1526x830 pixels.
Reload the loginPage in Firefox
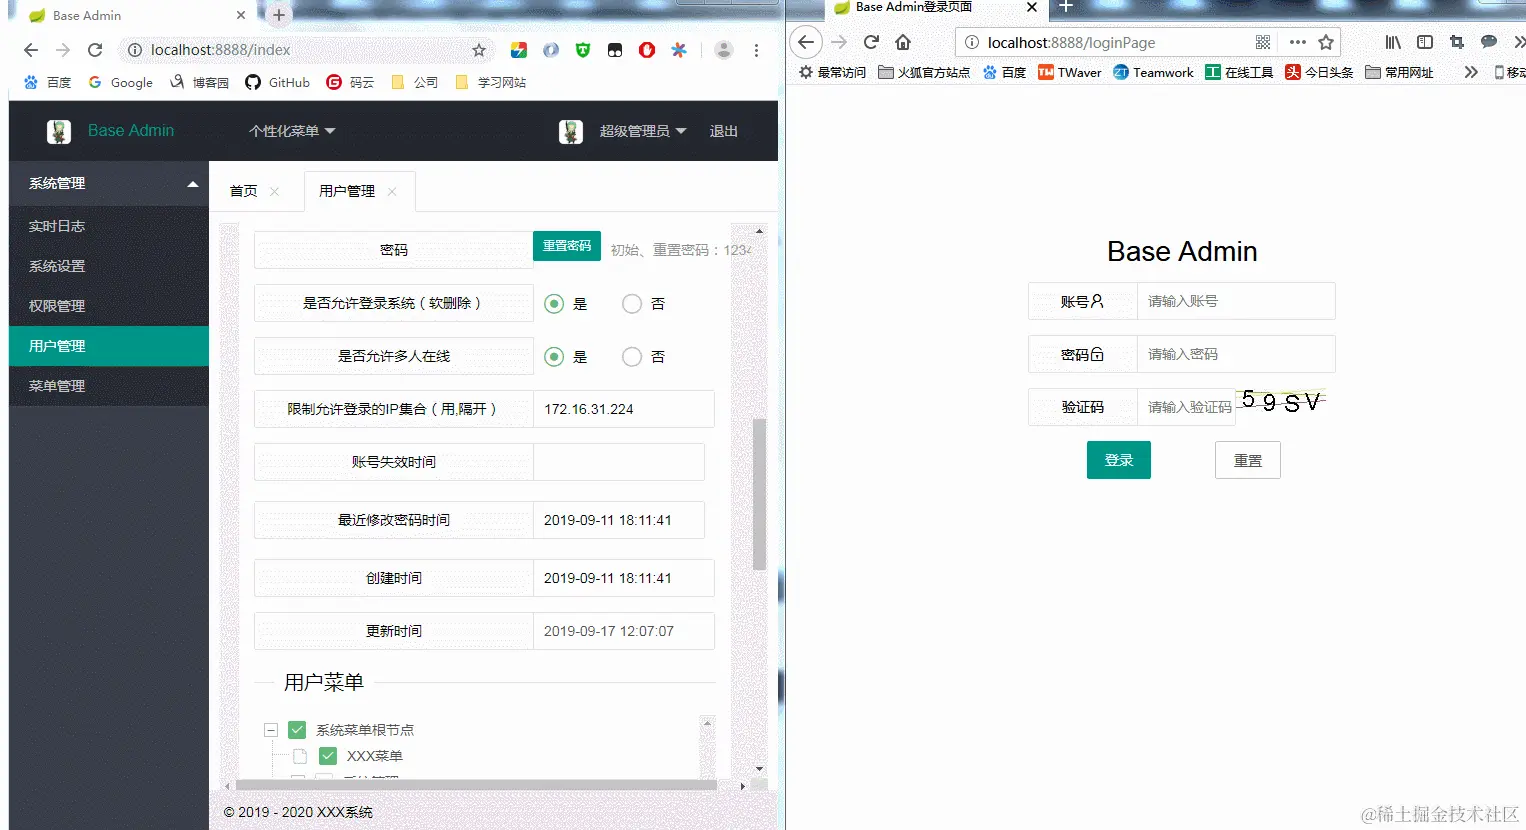871,42
